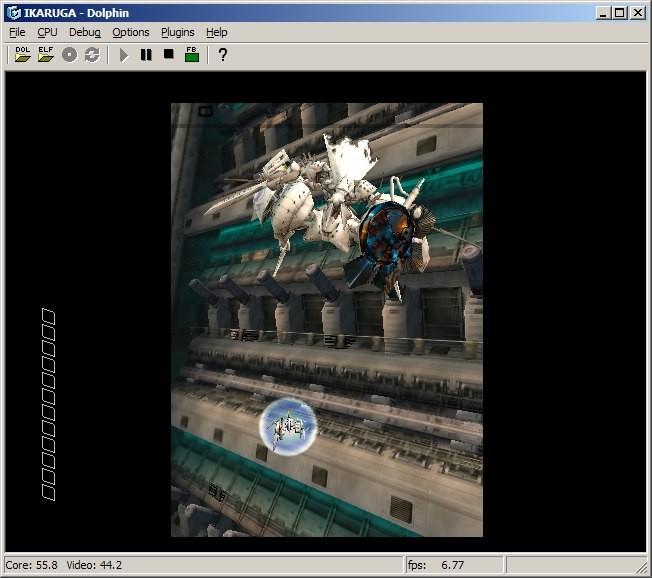652x578 pixels.
Task: Click the segmented energy gauge at left
Action: (49, 404)
